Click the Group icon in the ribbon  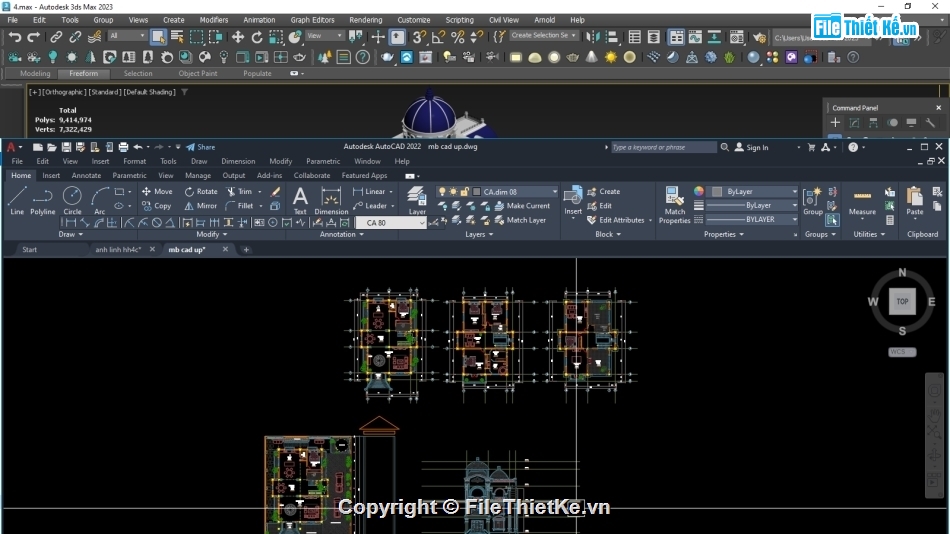812,201
